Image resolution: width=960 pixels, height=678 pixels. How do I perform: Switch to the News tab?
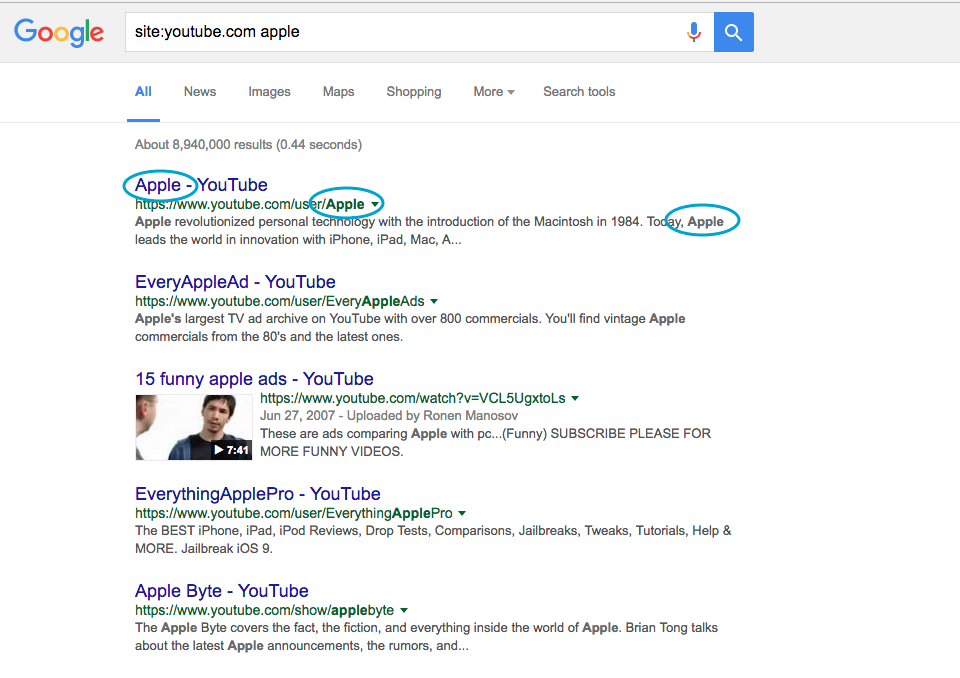(200, 92)
